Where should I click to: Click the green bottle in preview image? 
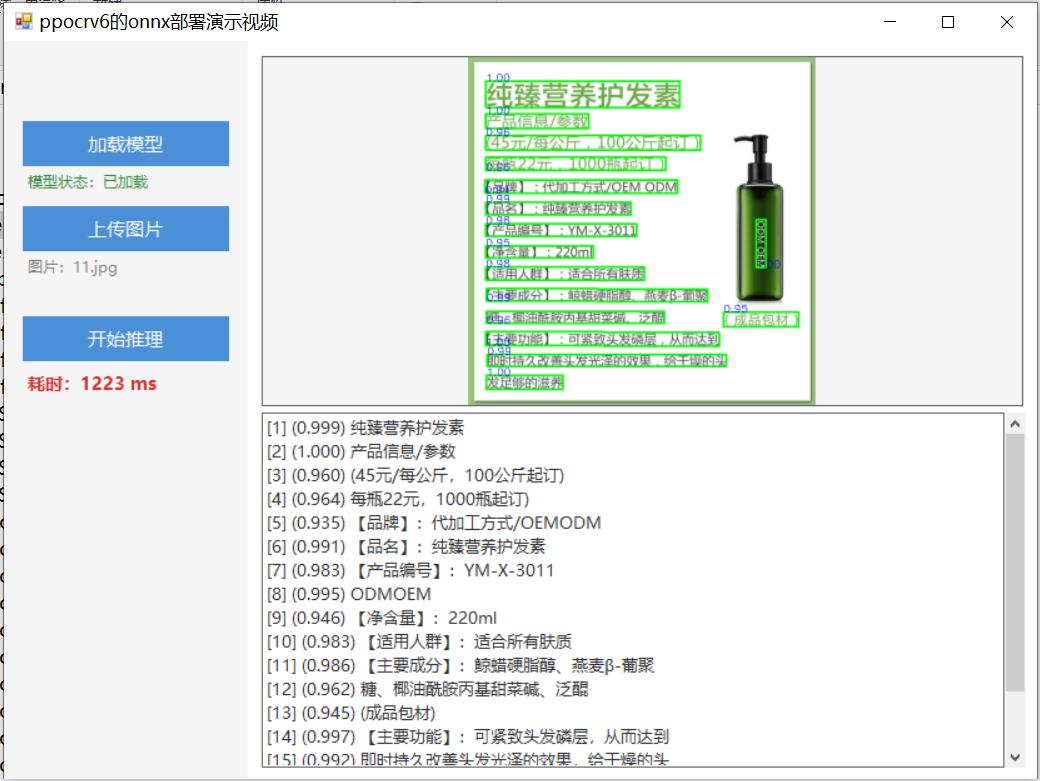(758, 219)
